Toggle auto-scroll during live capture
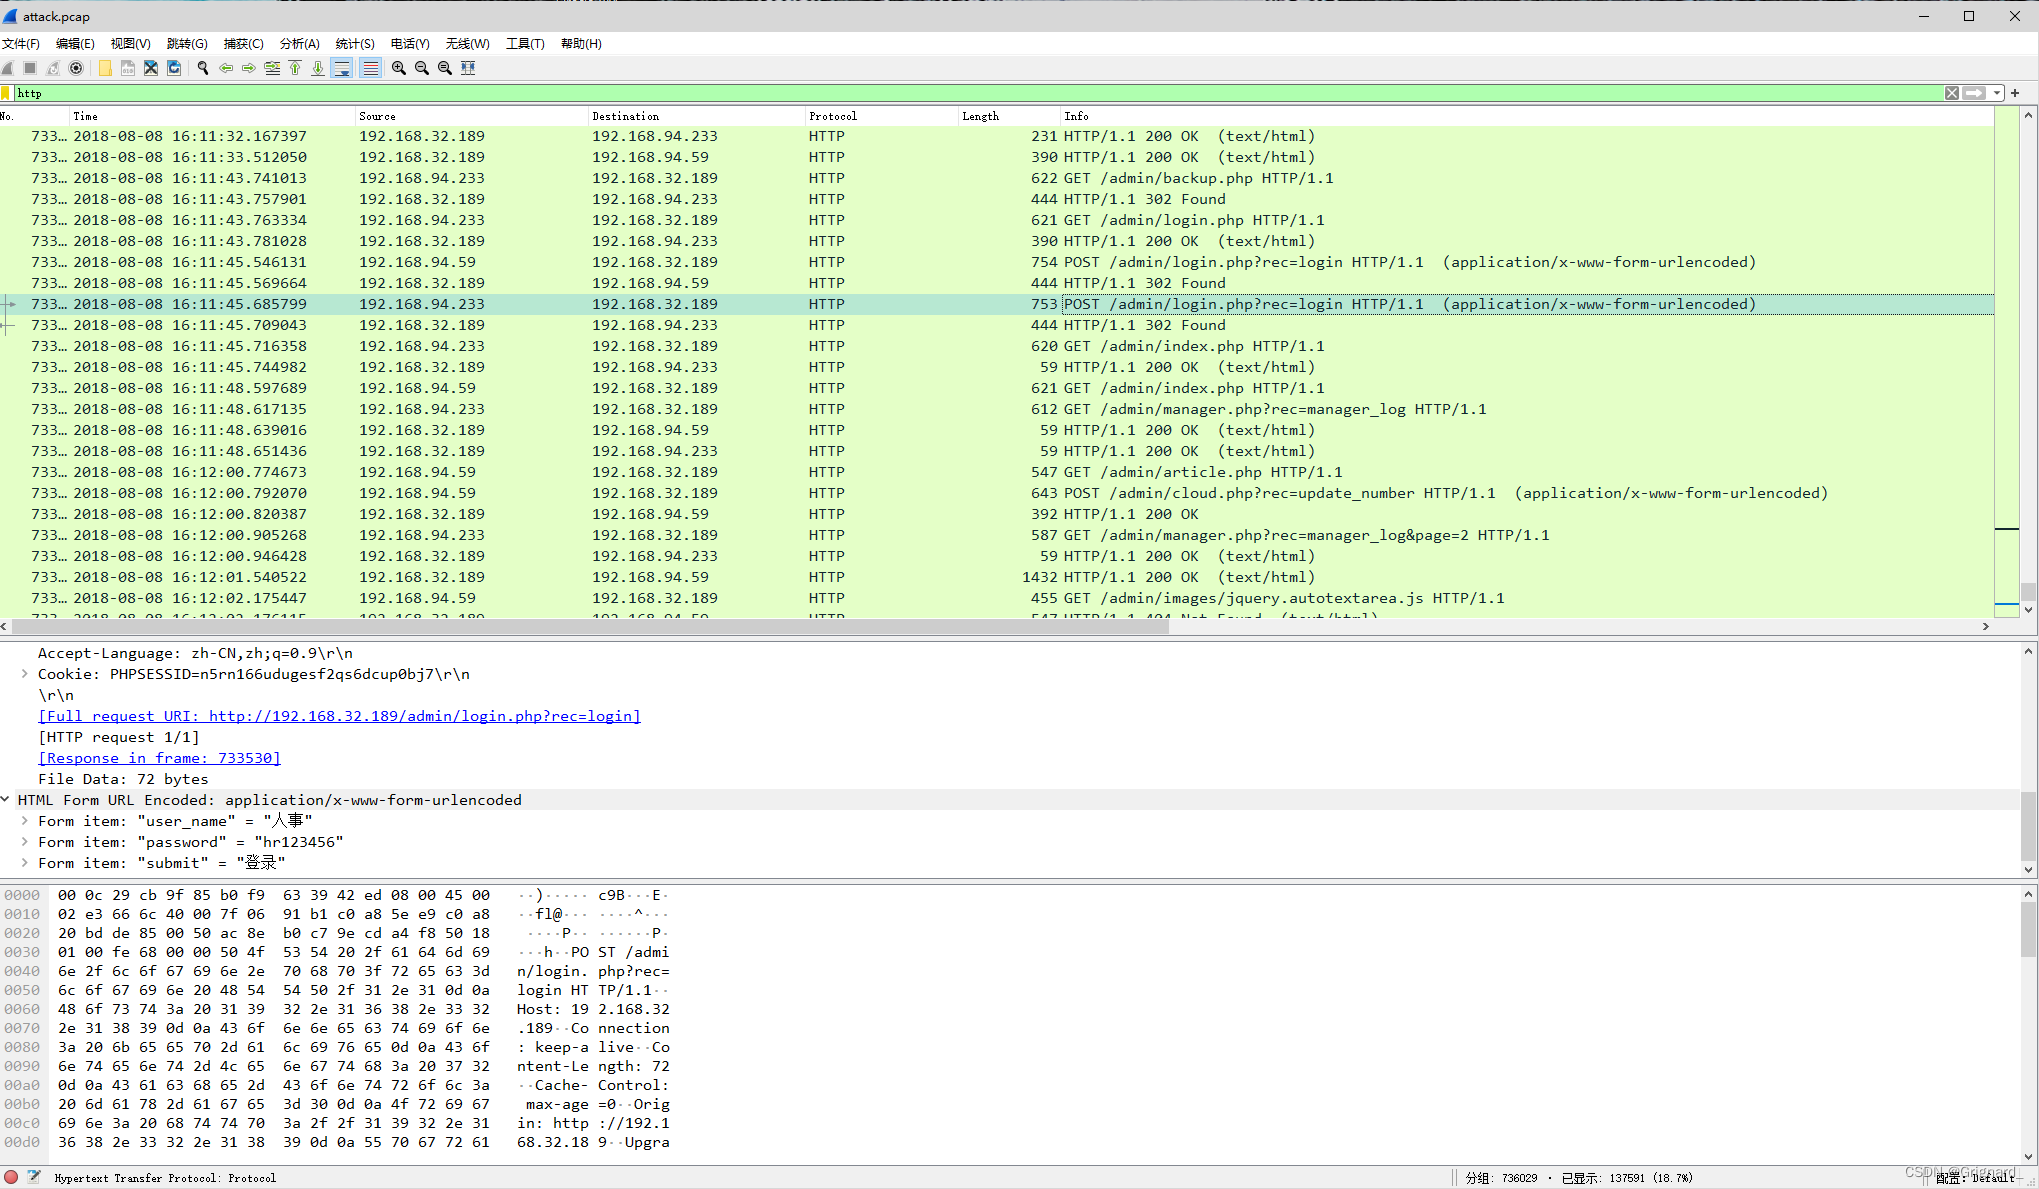 coord(342,68)
